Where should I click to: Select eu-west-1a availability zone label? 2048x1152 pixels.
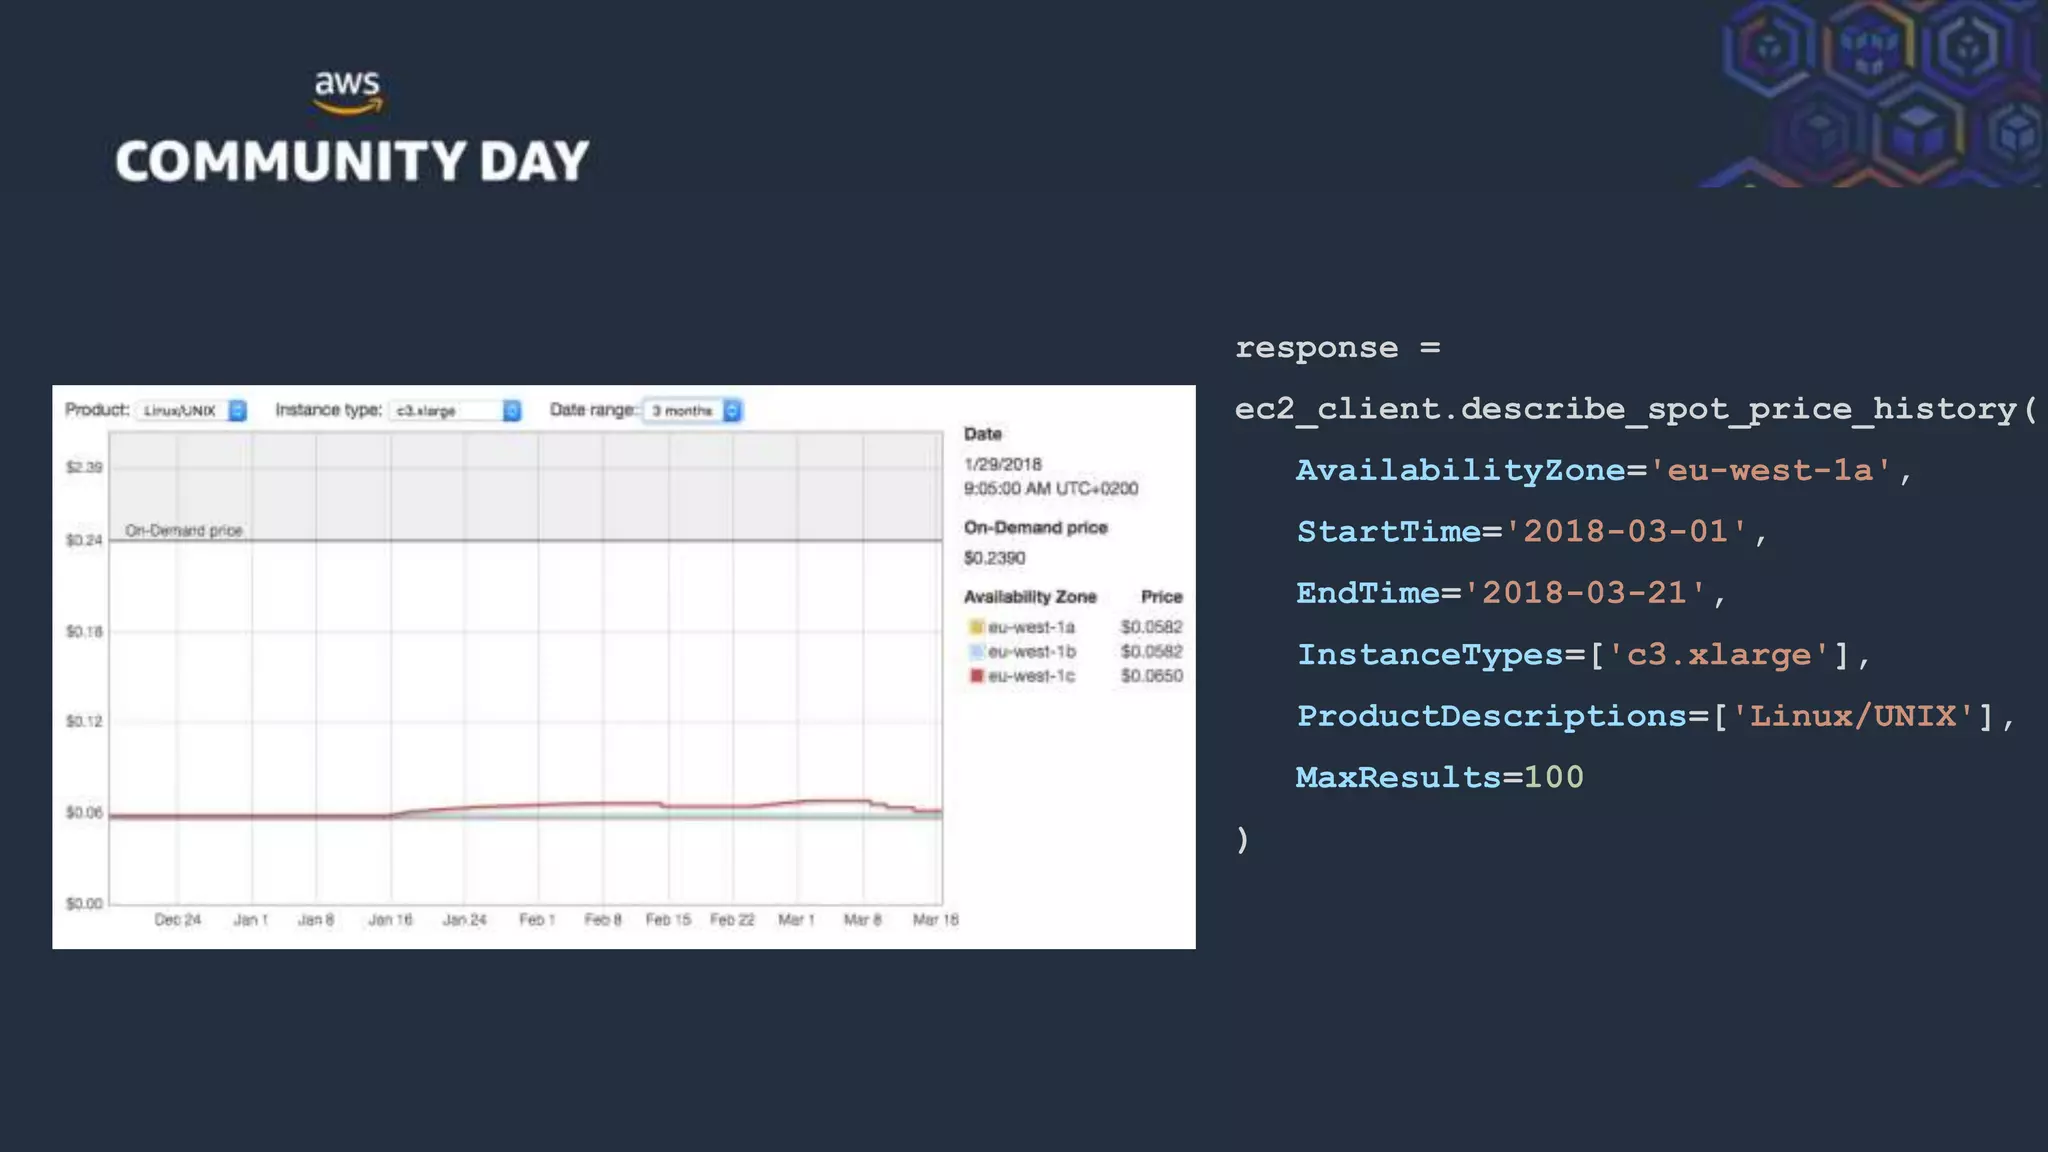(1031, 627)
